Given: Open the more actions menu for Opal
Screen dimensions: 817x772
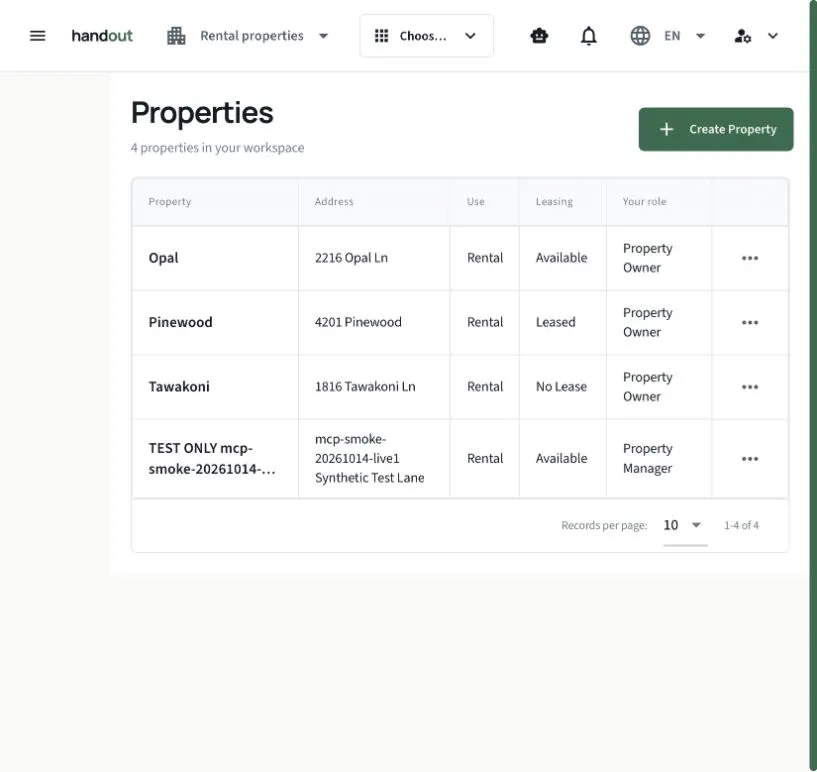Looking at the screenshot, I should click(x=750, y=258).
